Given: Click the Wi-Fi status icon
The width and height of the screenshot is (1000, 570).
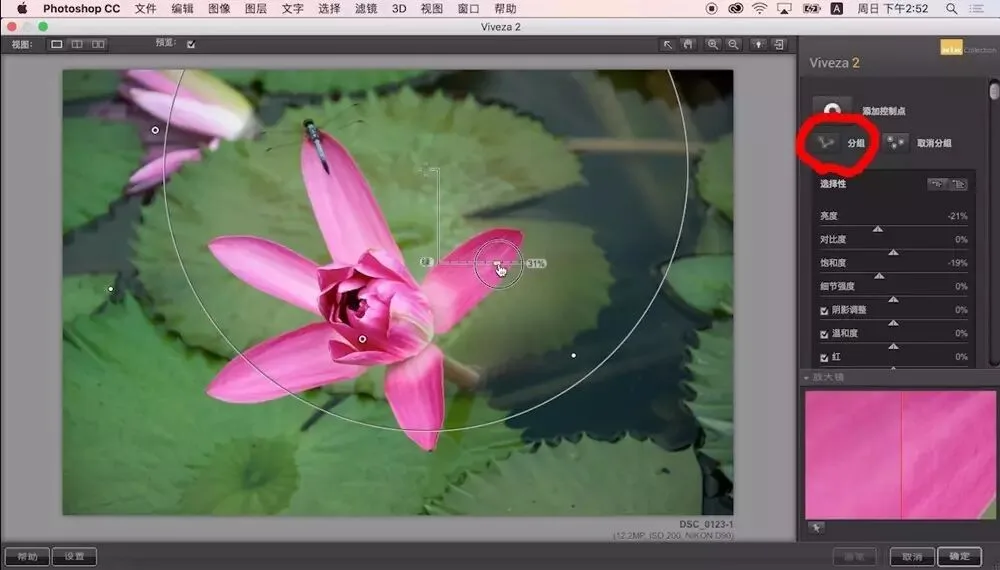Looking at the screenshot, I should point(759,8).
